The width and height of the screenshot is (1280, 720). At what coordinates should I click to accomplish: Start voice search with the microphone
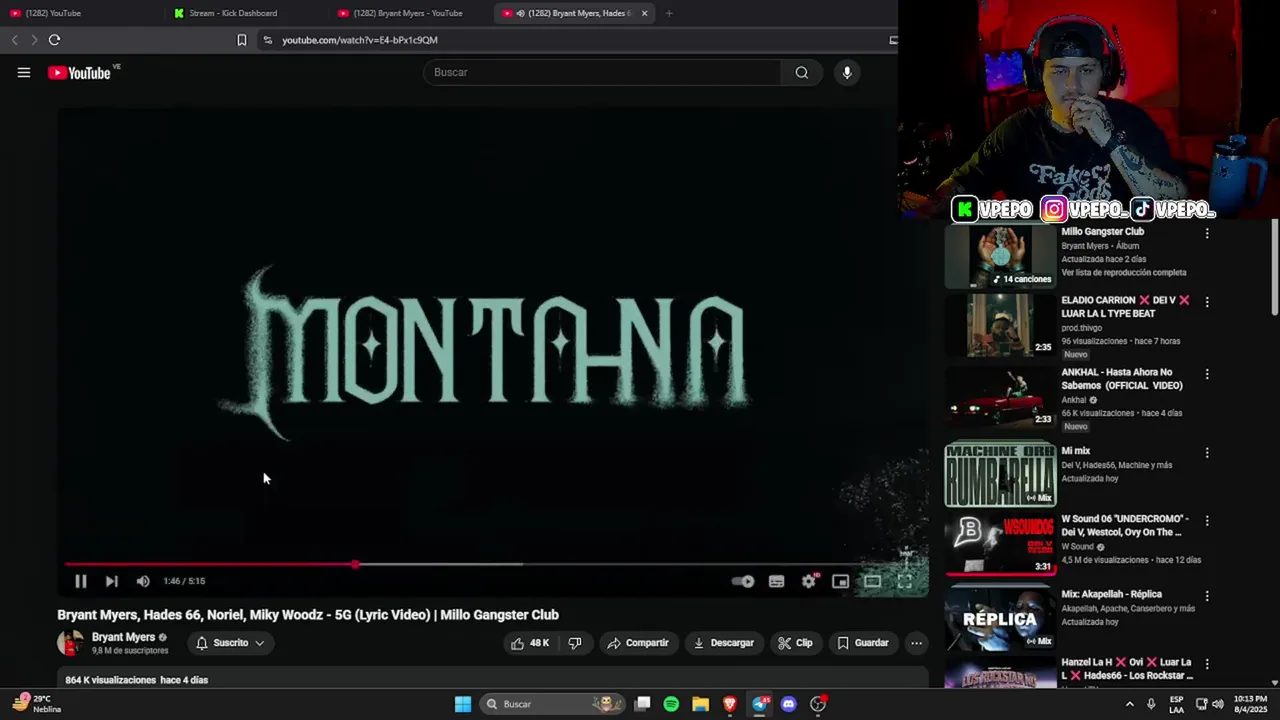847,72
